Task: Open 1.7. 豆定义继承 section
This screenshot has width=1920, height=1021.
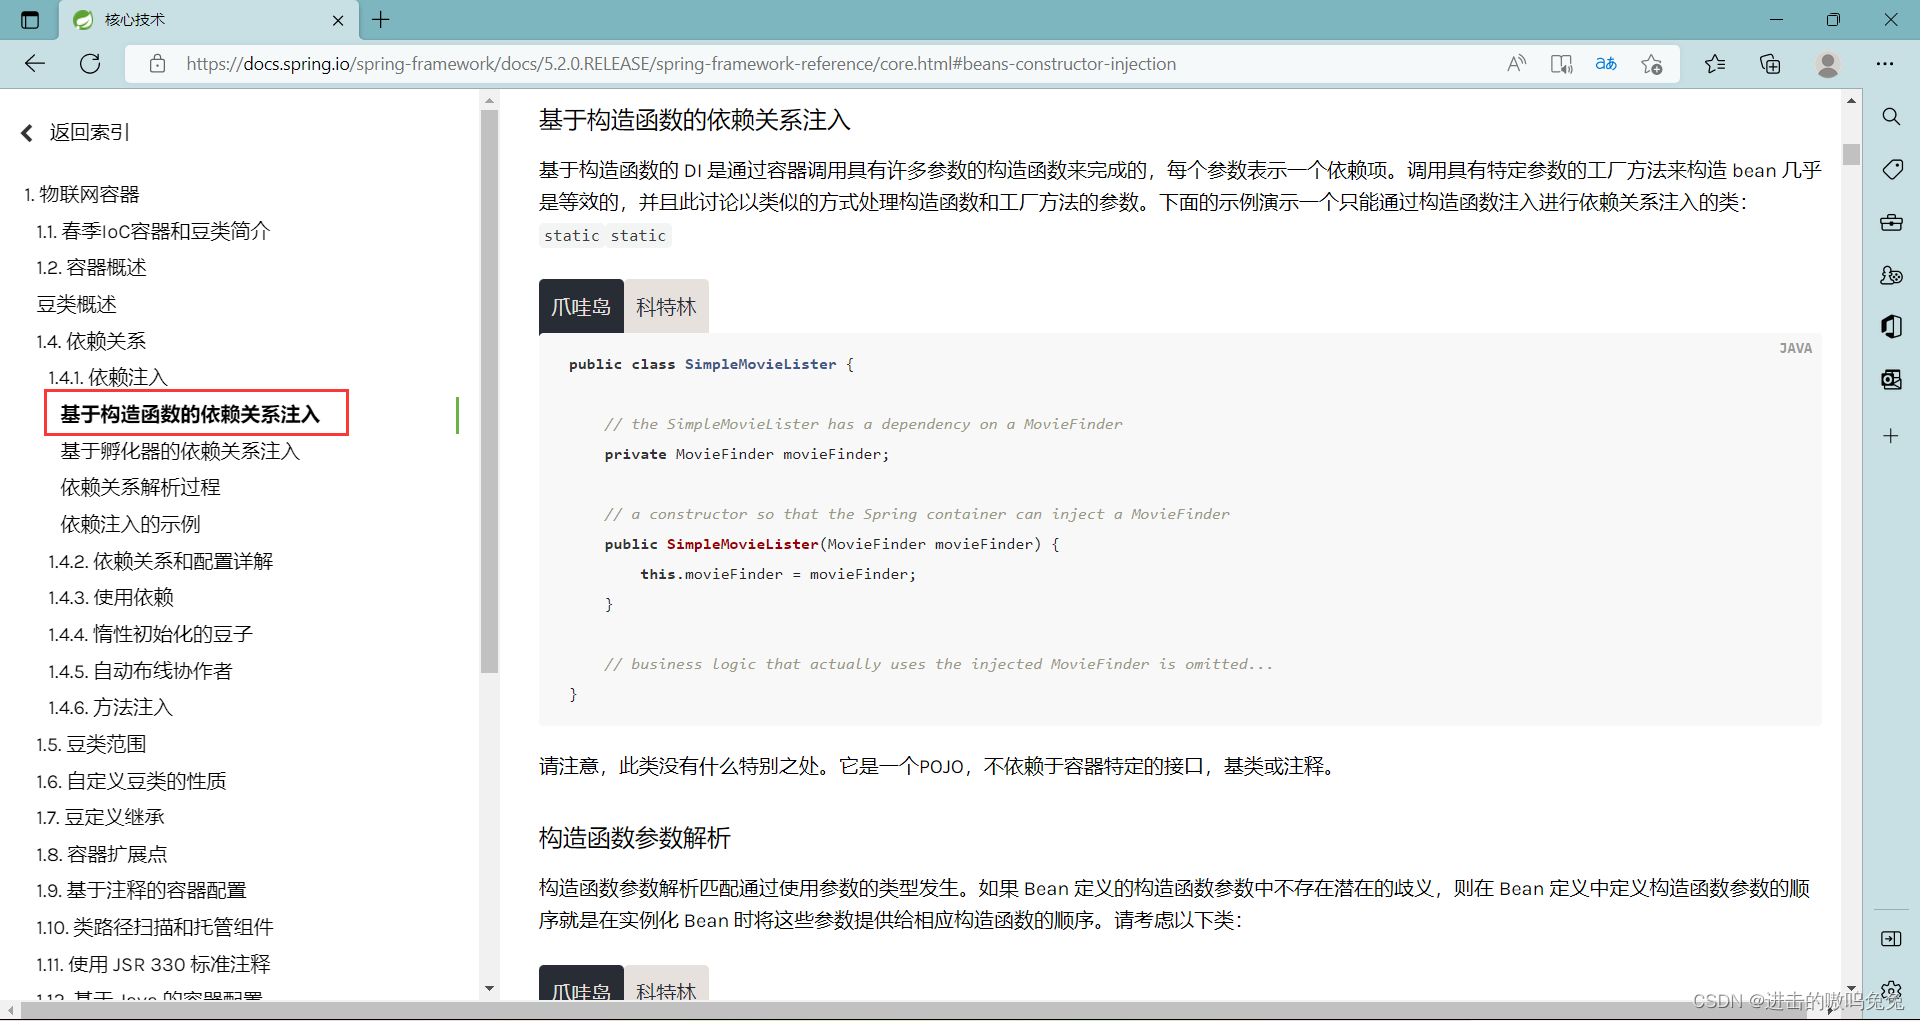Action: (100, 817)
